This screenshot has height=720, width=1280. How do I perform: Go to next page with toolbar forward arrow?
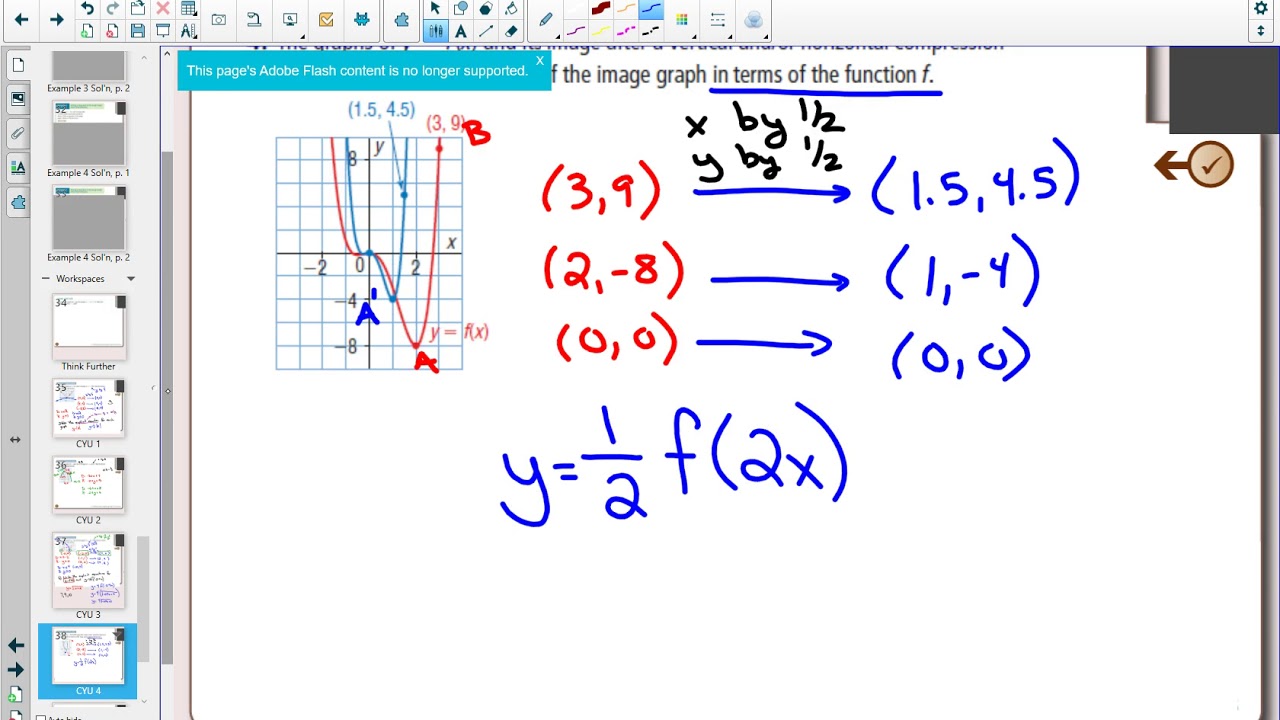click(x=57, y=20)
